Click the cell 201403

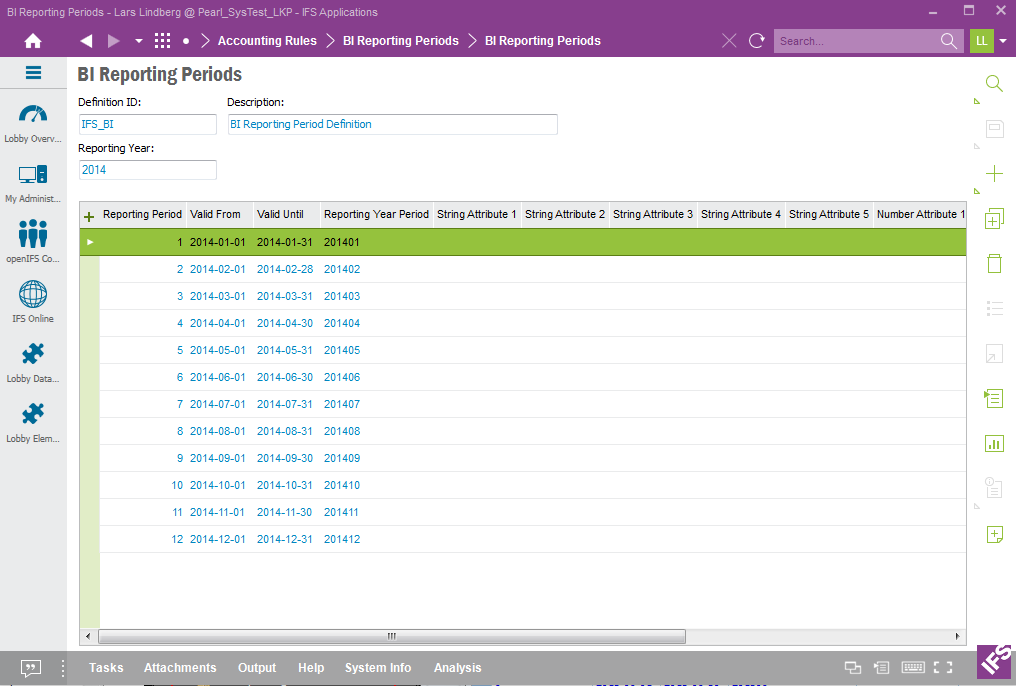tap(342, 297)
